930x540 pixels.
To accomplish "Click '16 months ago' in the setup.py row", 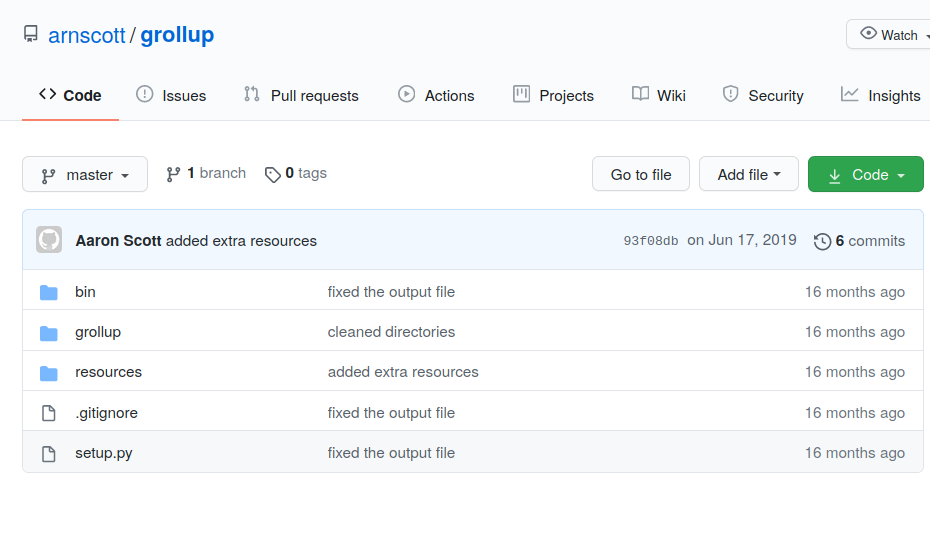I will (855, 453).
